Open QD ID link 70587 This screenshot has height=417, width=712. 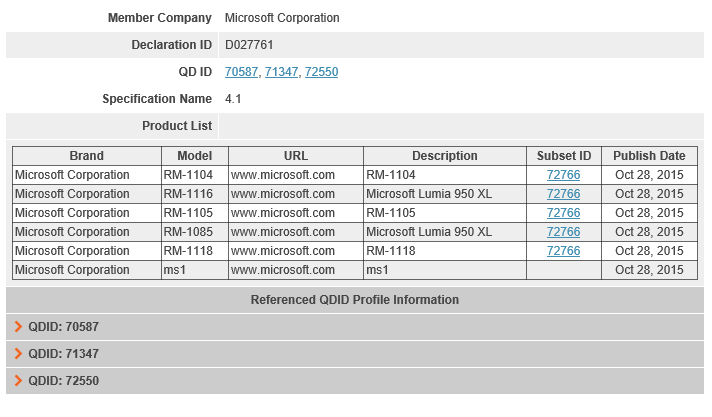[x=241, y=72]
